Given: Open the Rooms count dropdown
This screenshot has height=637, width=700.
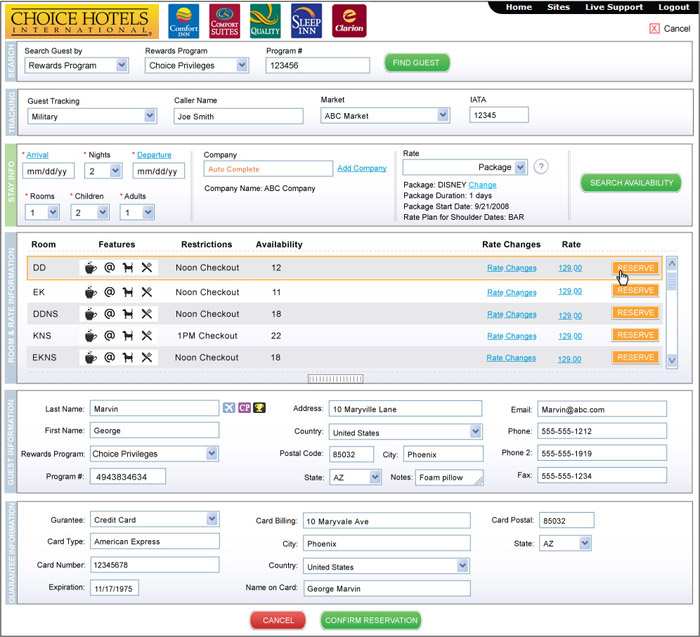Looking at the screenshot, I should pyautogui.click(x=53, y=212).
